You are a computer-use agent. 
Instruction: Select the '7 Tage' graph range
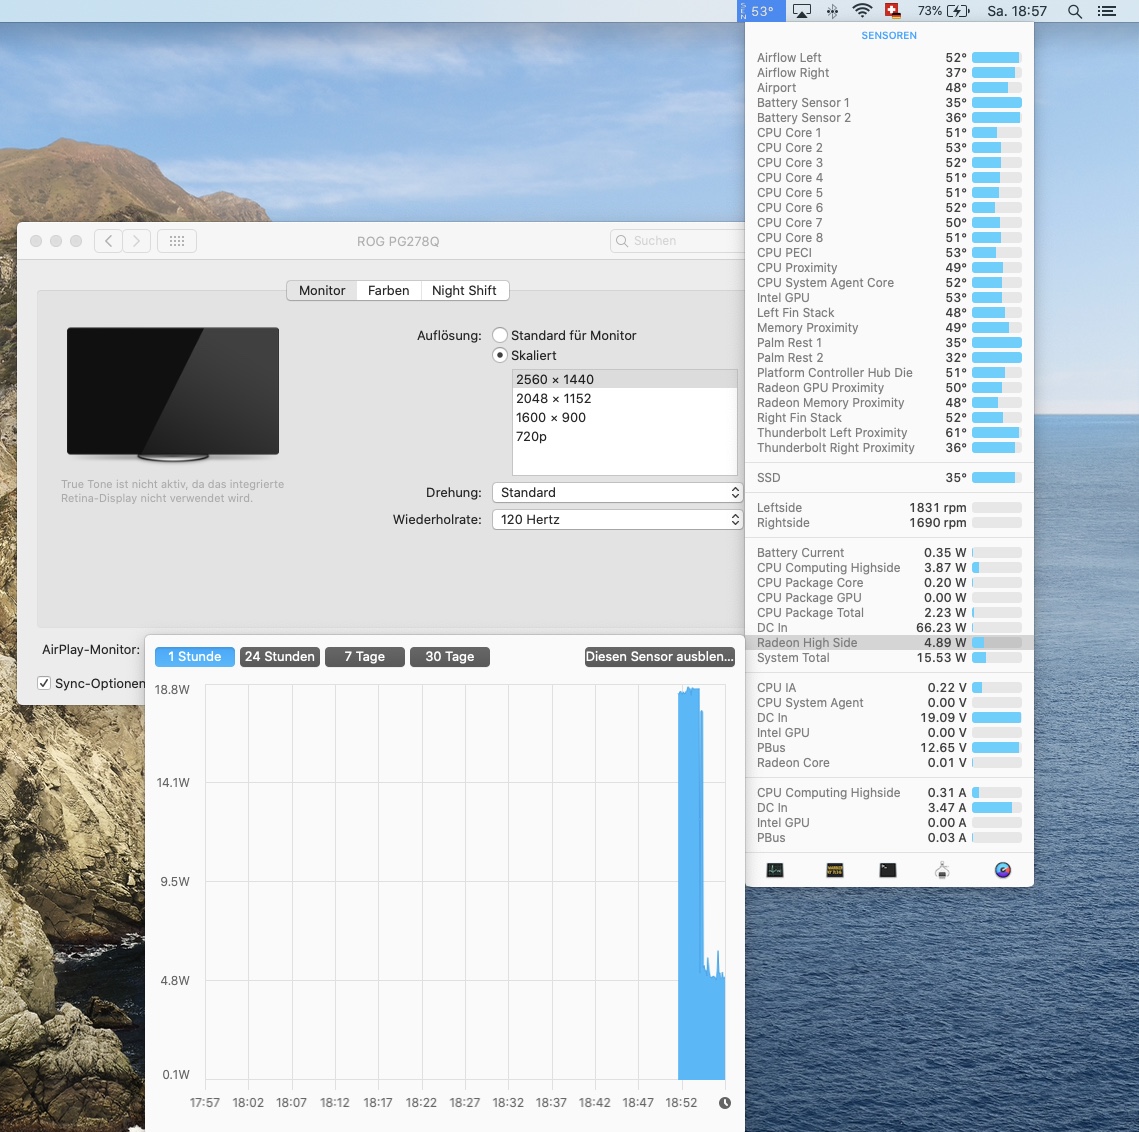(365, 657)
